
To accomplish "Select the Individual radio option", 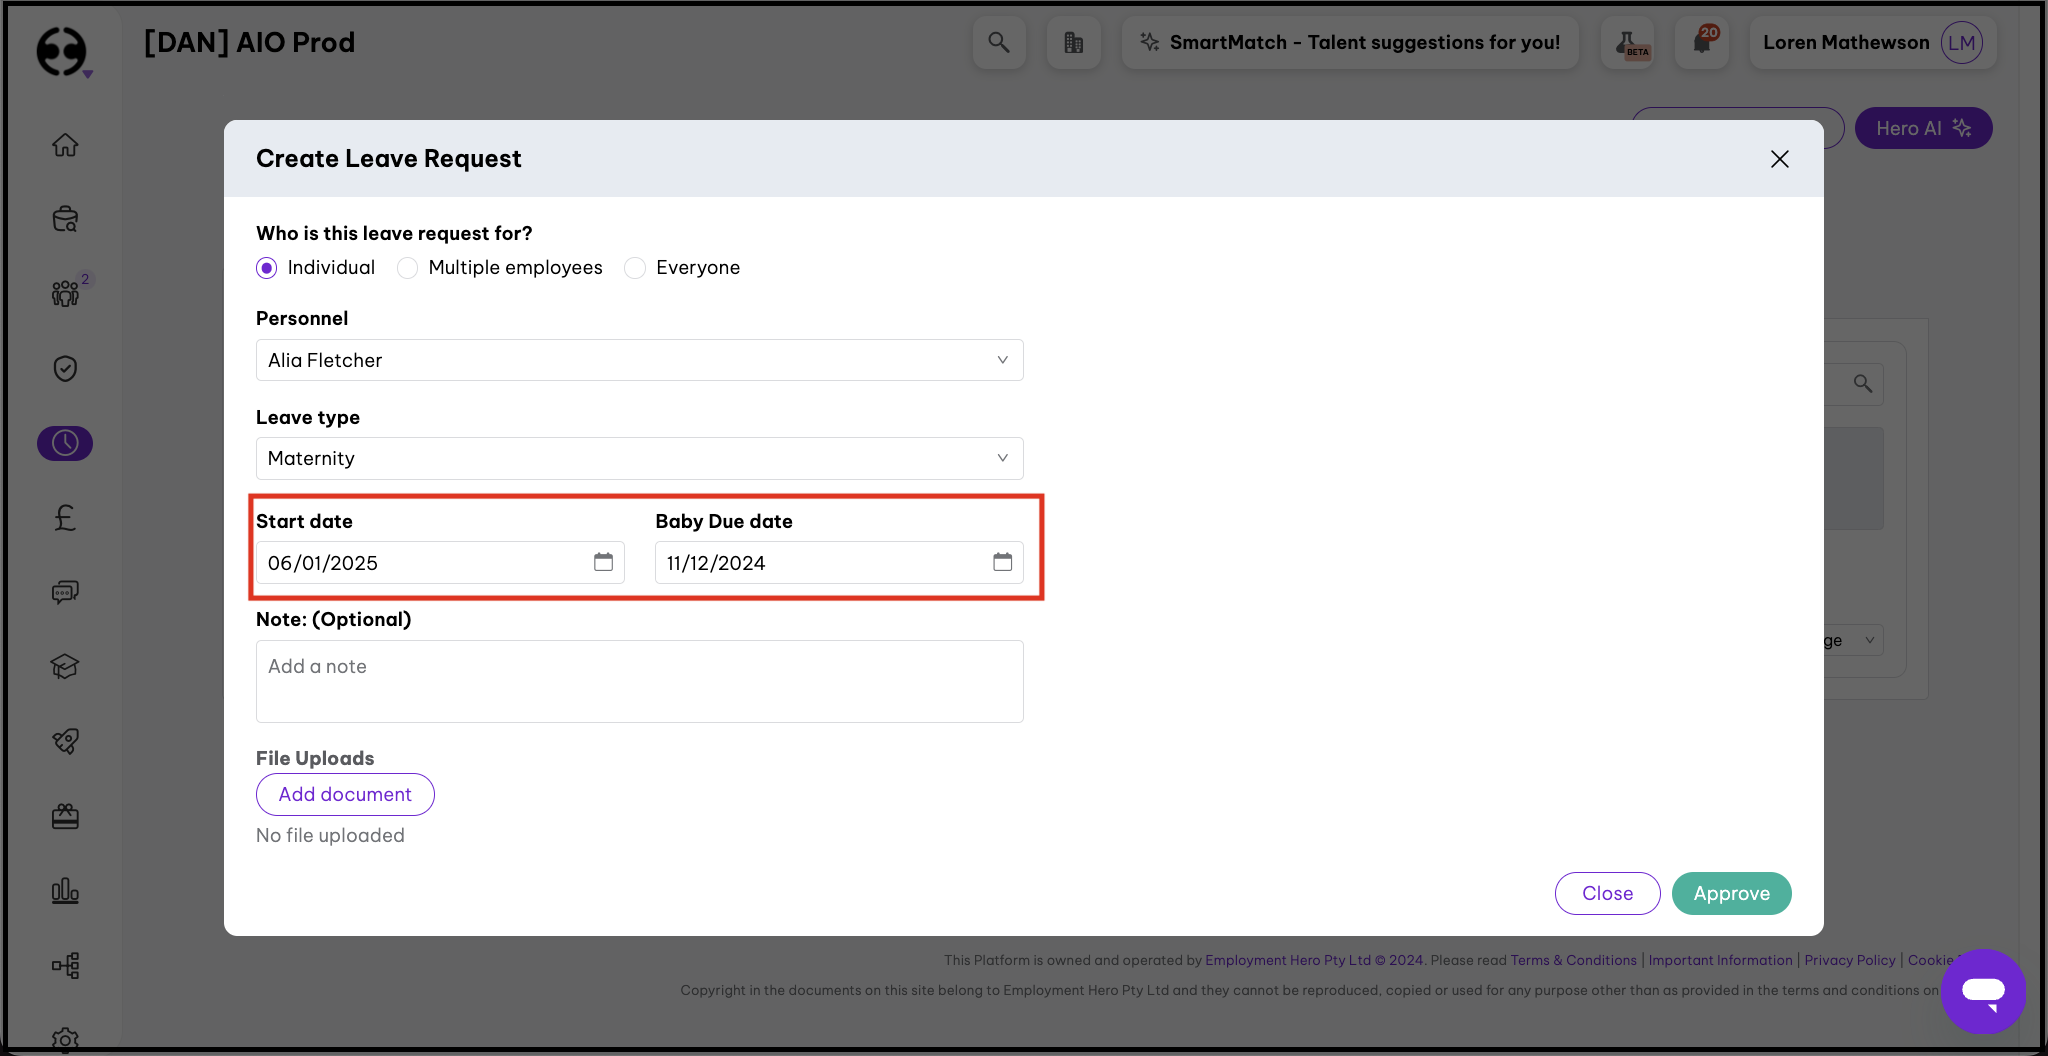I will (267, 268).
